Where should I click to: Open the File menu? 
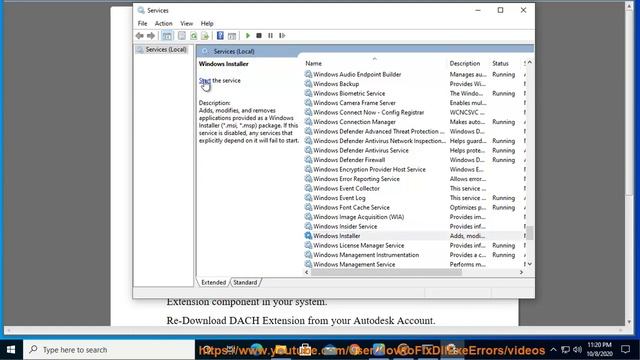coord(142,24)
